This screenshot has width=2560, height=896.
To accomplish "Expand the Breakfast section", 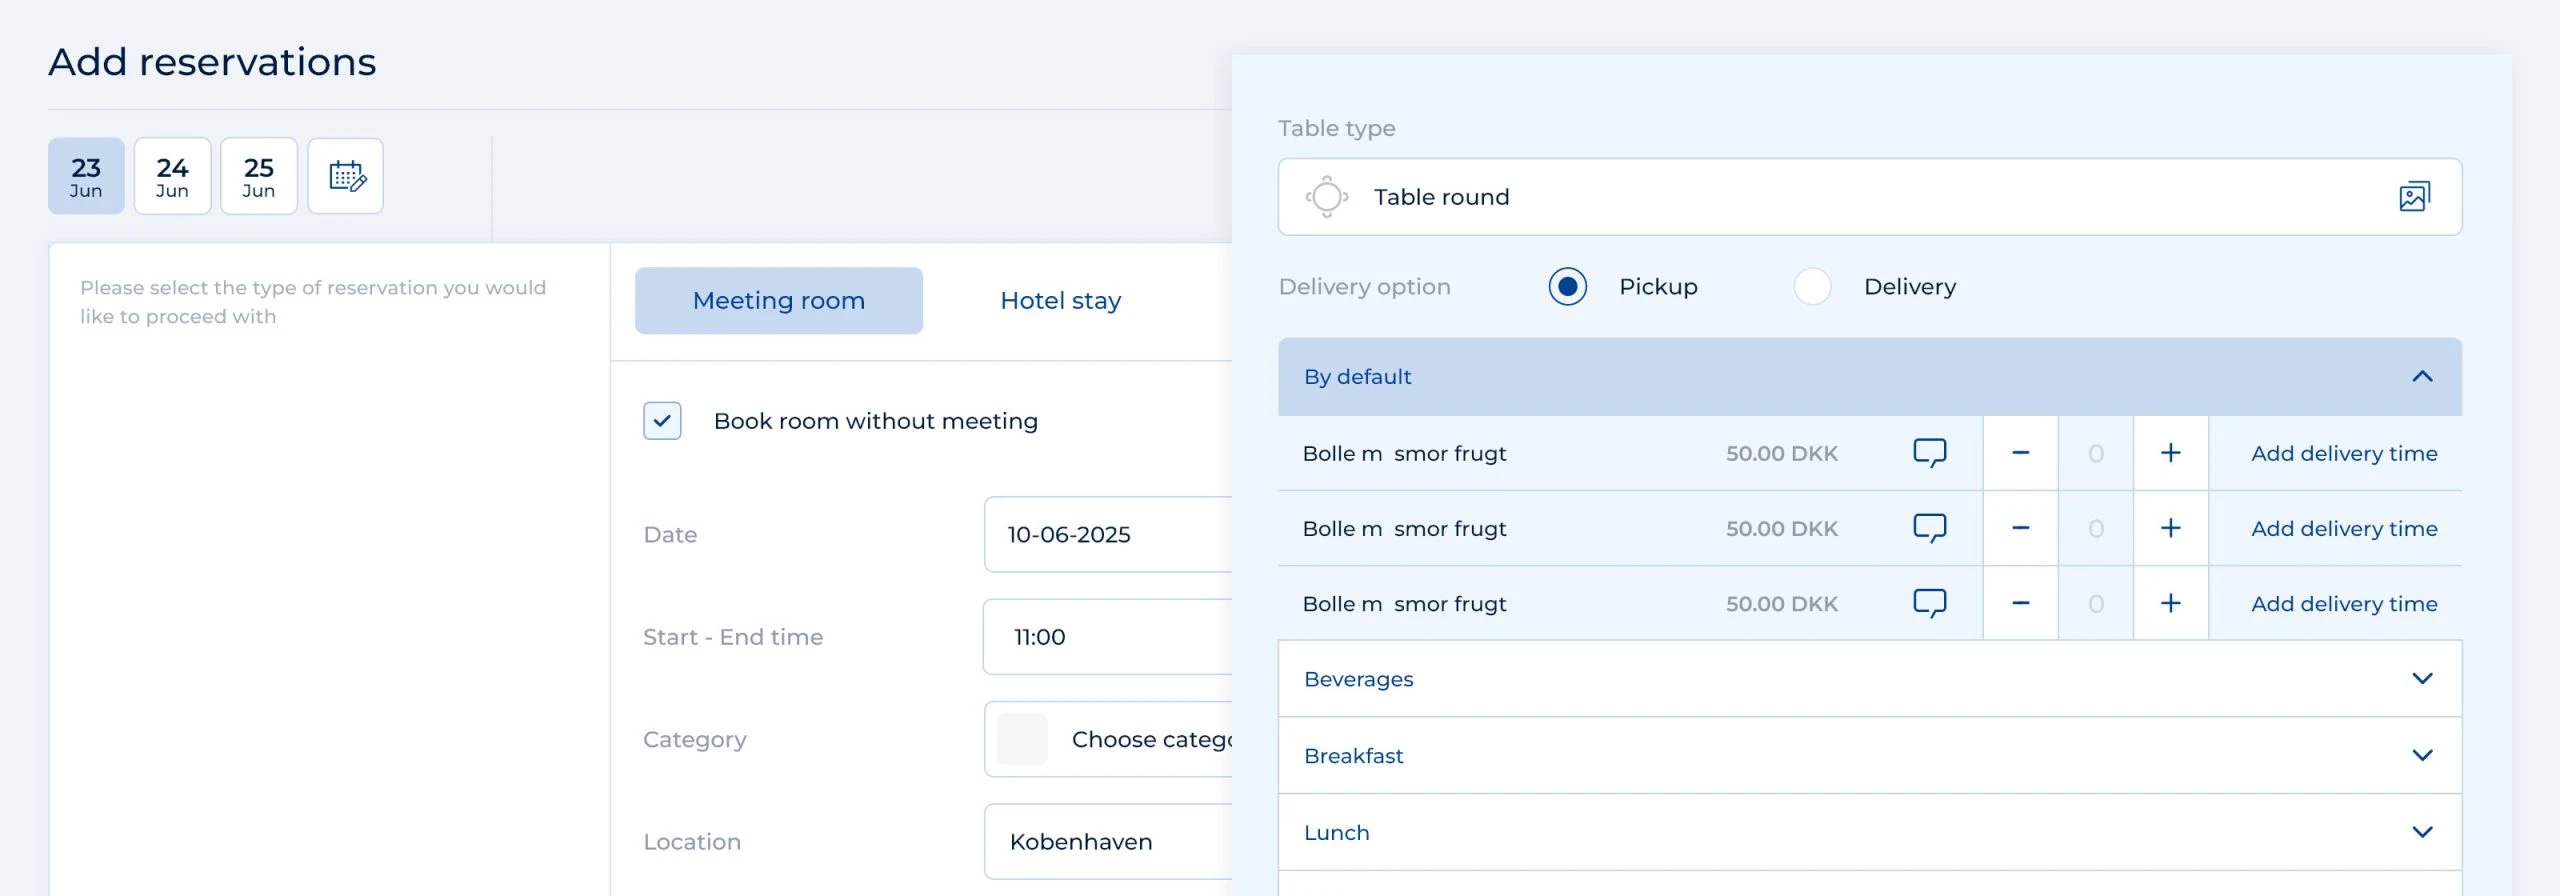I will coord(1870,756).
